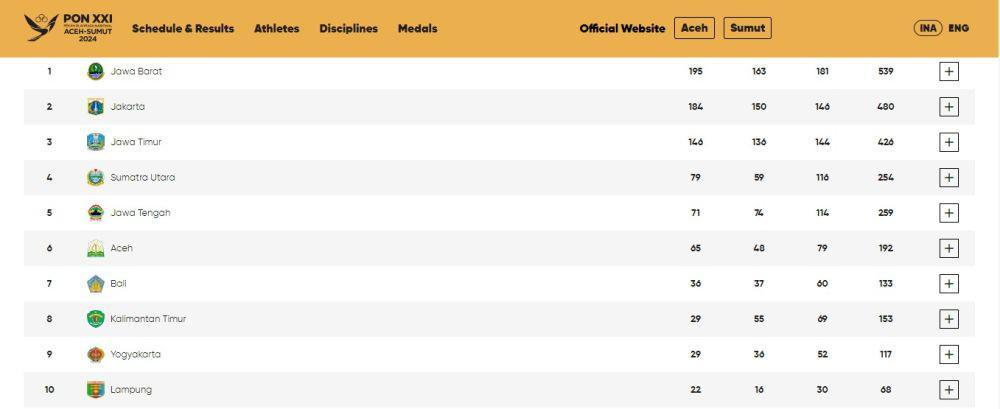Click the Lampung name
1000x409 pixels.
(131, 389)
